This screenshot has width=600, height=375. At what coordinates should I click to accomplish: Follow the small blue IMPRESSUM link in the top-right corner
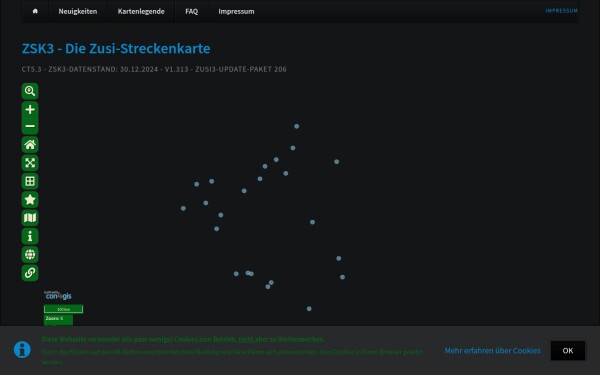(561, 11)
